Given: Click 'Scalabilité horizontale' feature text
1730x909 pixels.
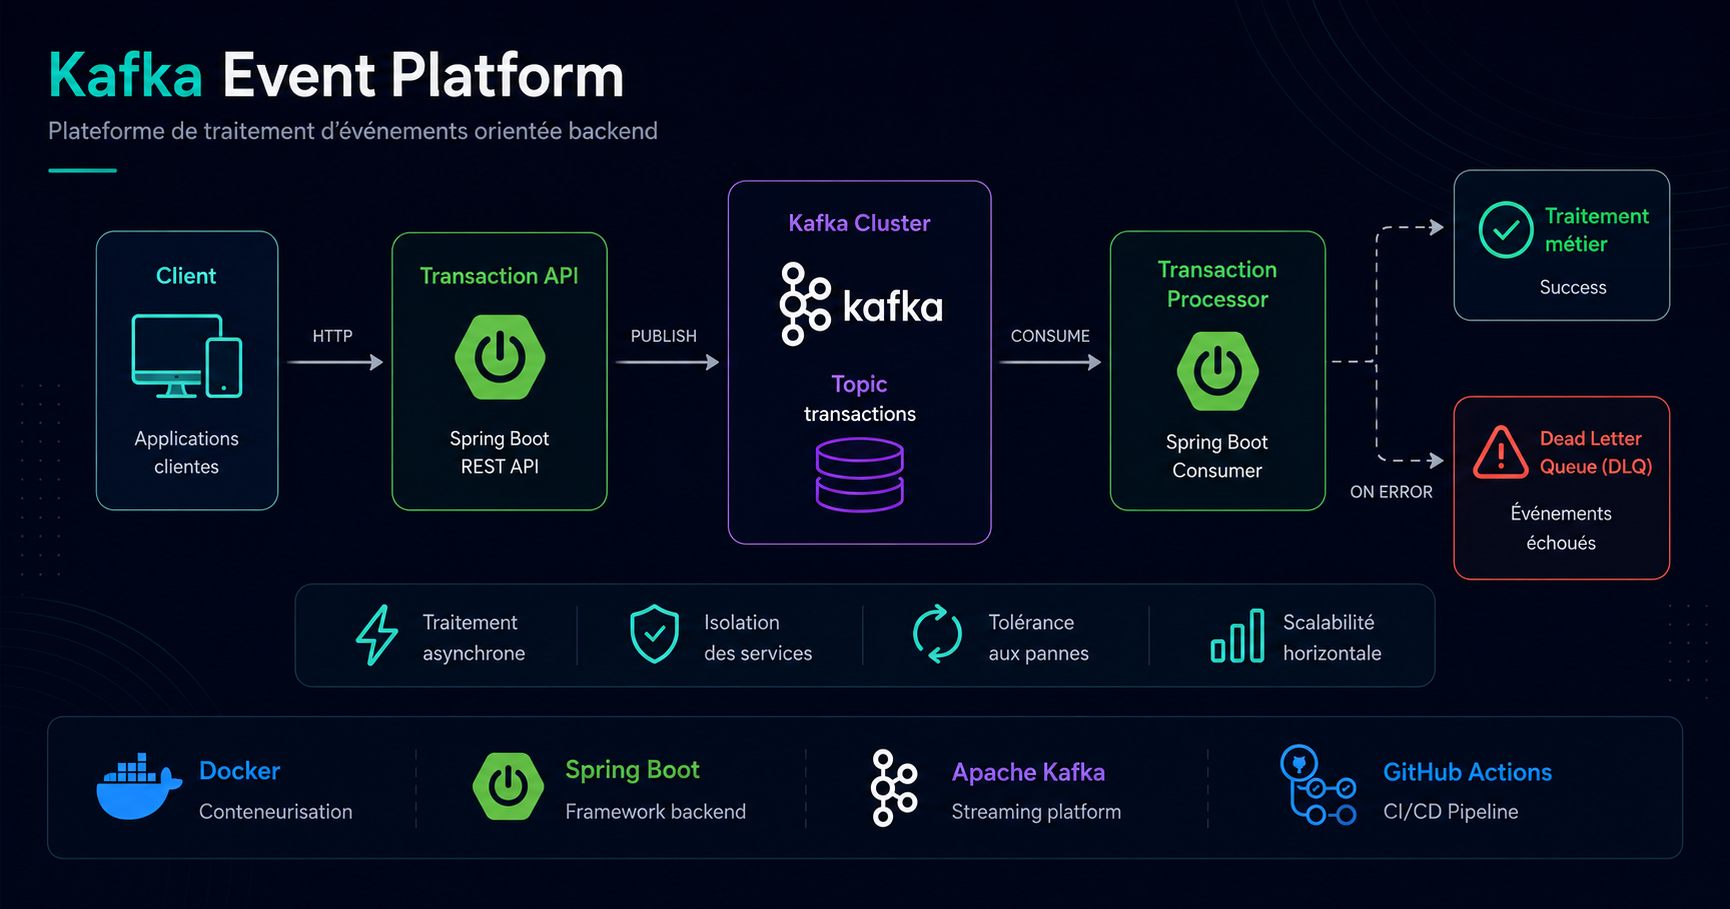Looking at the screenshot, I should pos(1332,637).
